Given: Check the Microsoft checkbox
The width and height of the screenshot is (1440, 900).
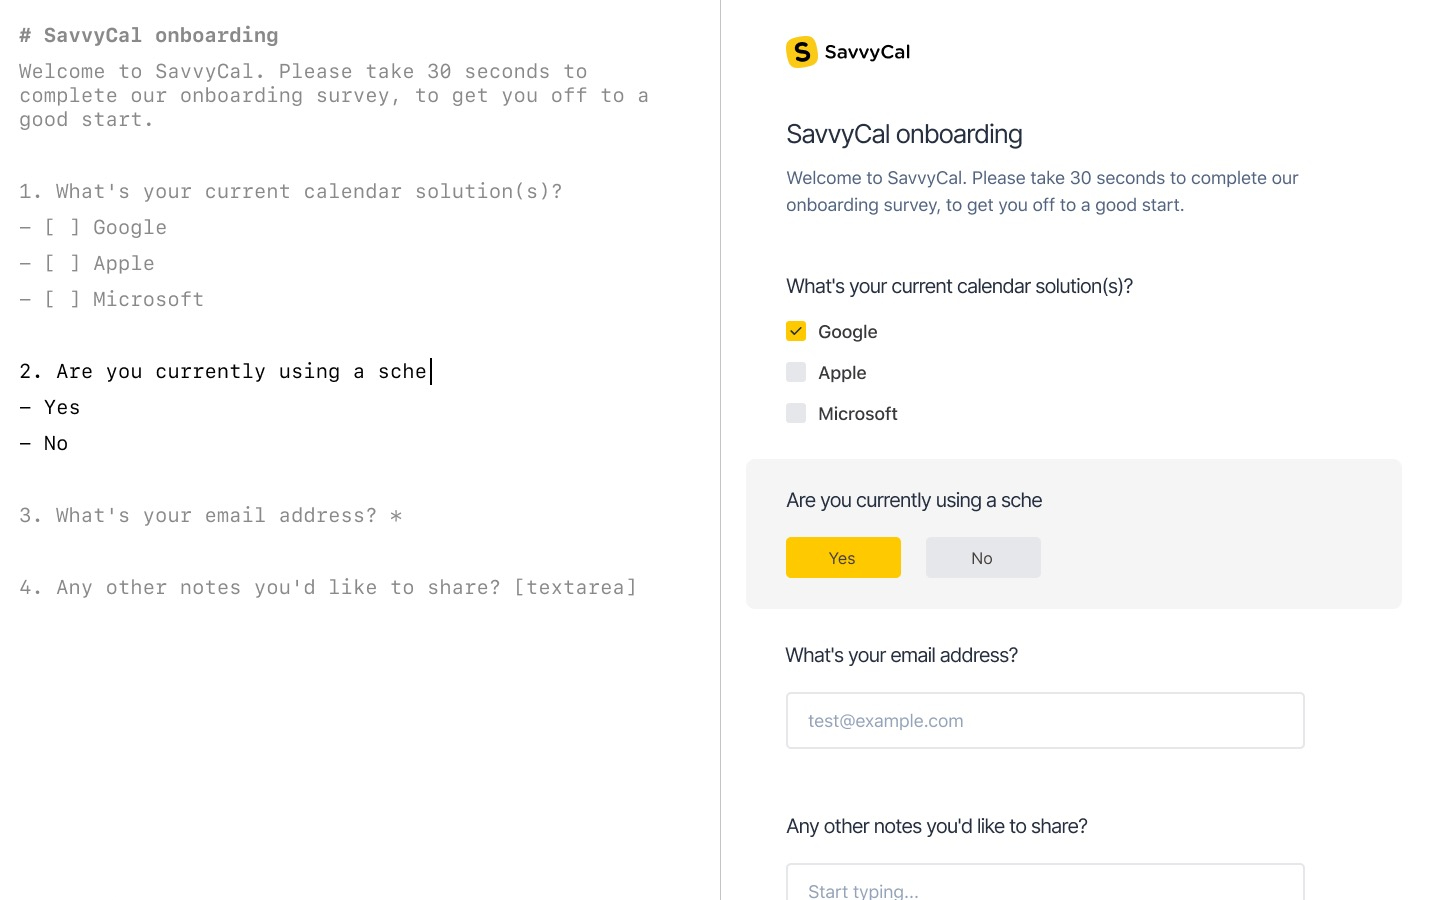Looking at the screenshot, I should click(x=796, y=413).
